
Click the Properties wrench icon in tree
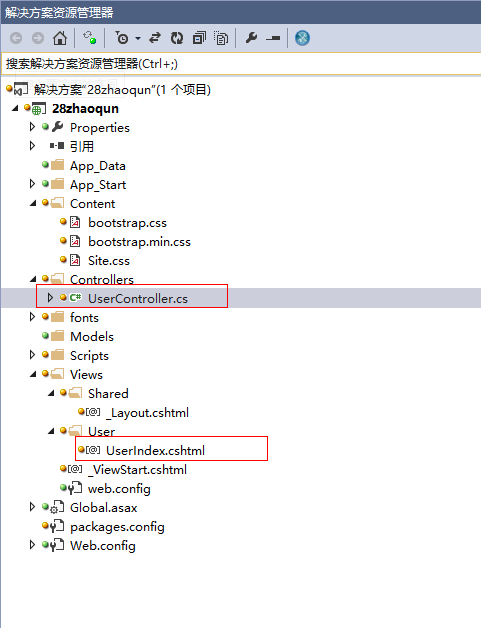click(58, 127)
